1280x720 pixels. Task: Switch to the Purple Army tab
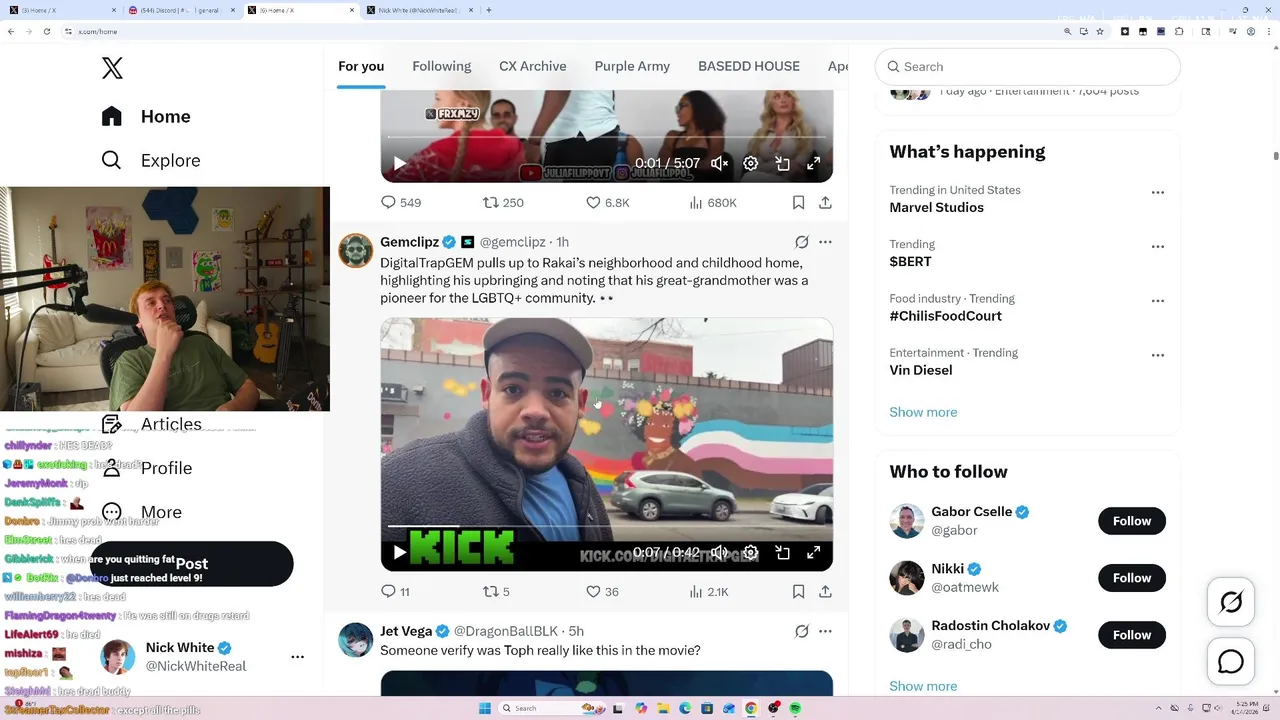click(x=632, y=66)
